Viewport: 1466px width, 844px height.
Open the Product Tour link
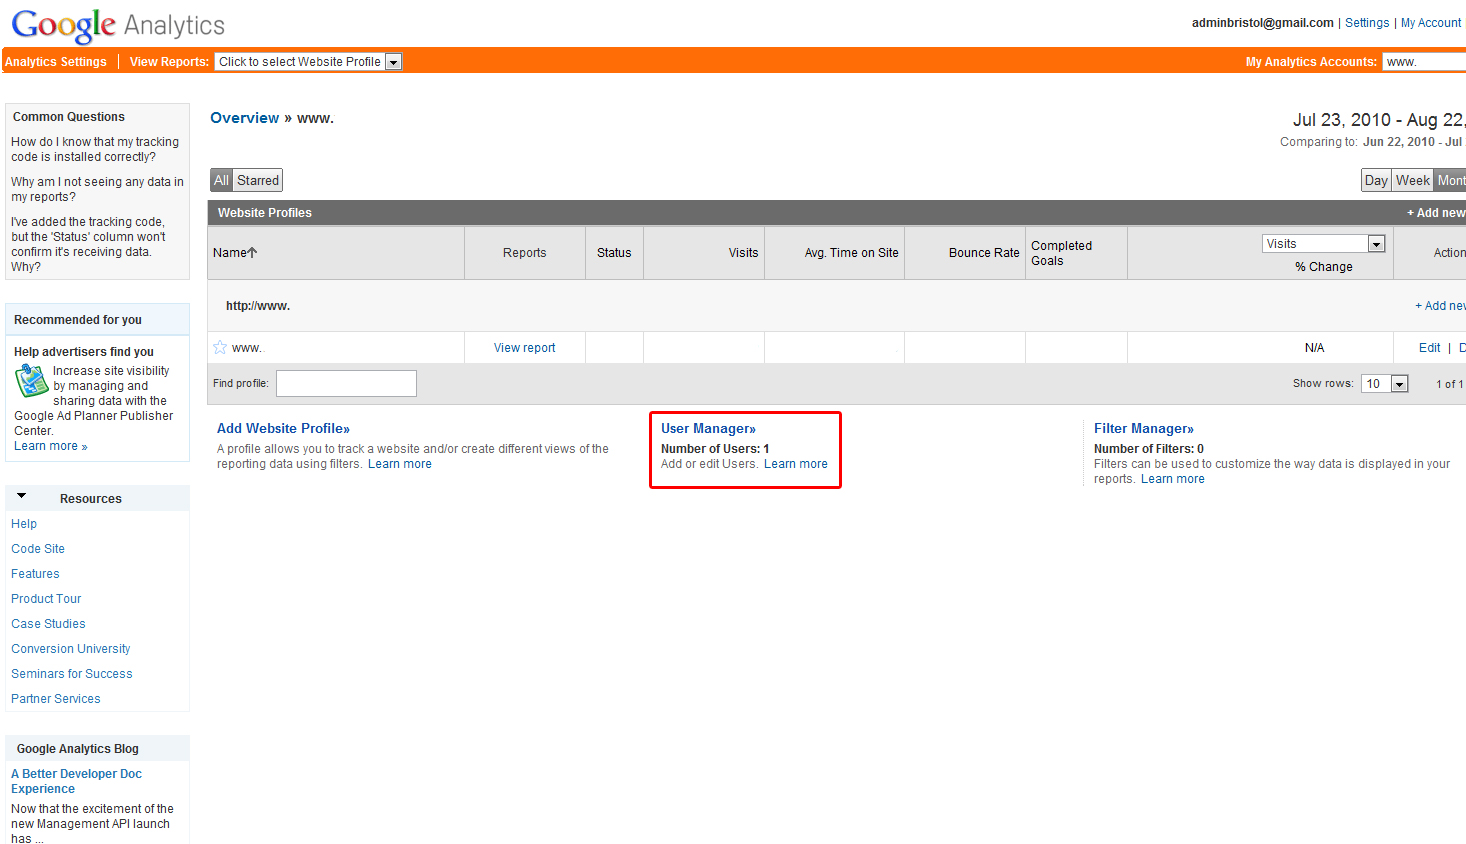pos(46,599)
